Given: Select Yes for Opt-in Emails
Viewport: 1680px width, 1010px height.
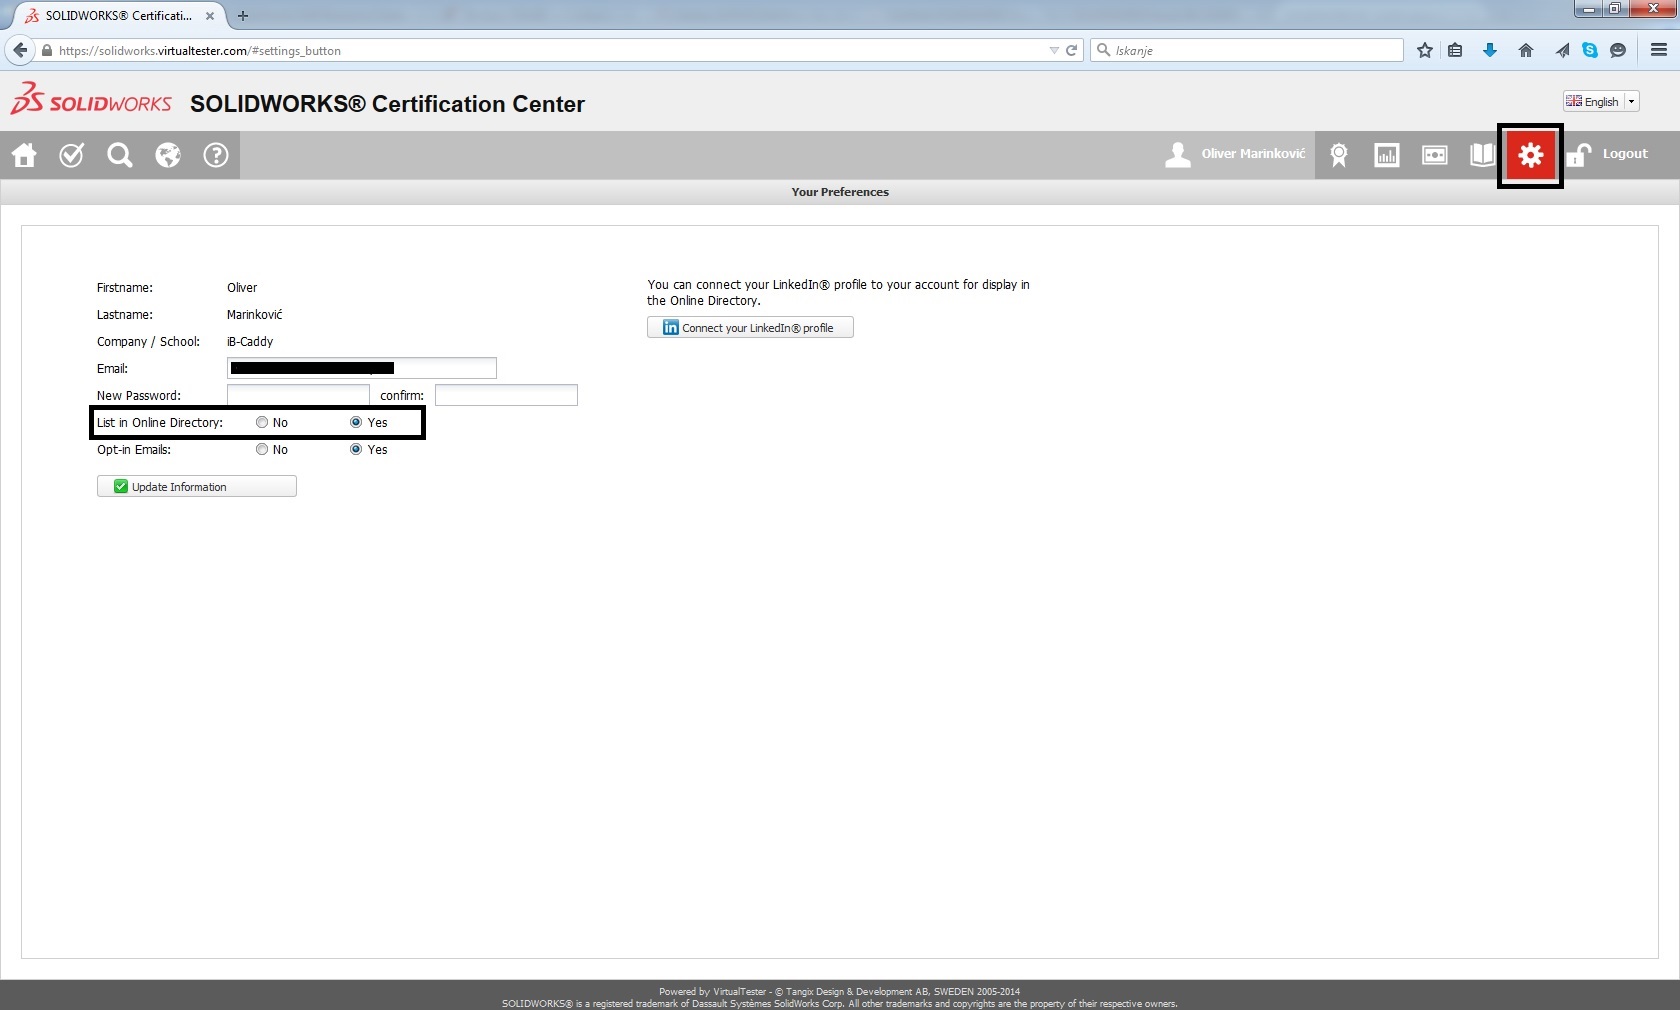Looking at the screenshot, I should pos(356,450).
